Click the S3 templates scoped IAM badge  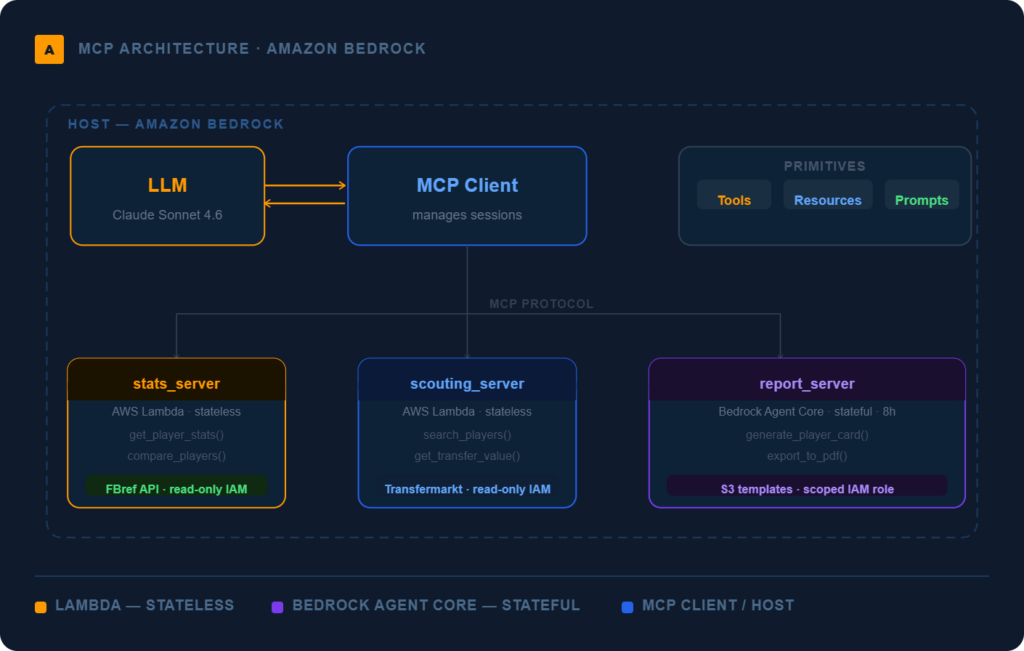(806, 489)
